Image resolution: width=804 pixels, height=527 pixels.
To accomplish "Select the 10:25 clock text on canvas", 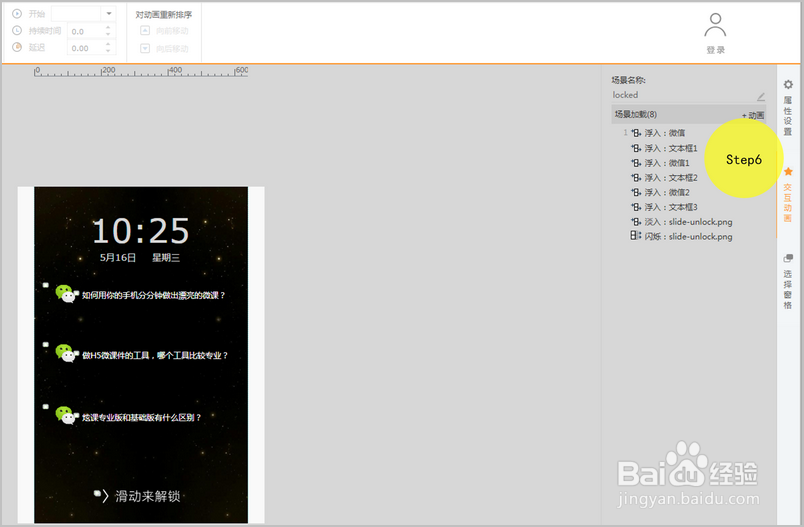I will coord(141,231).
